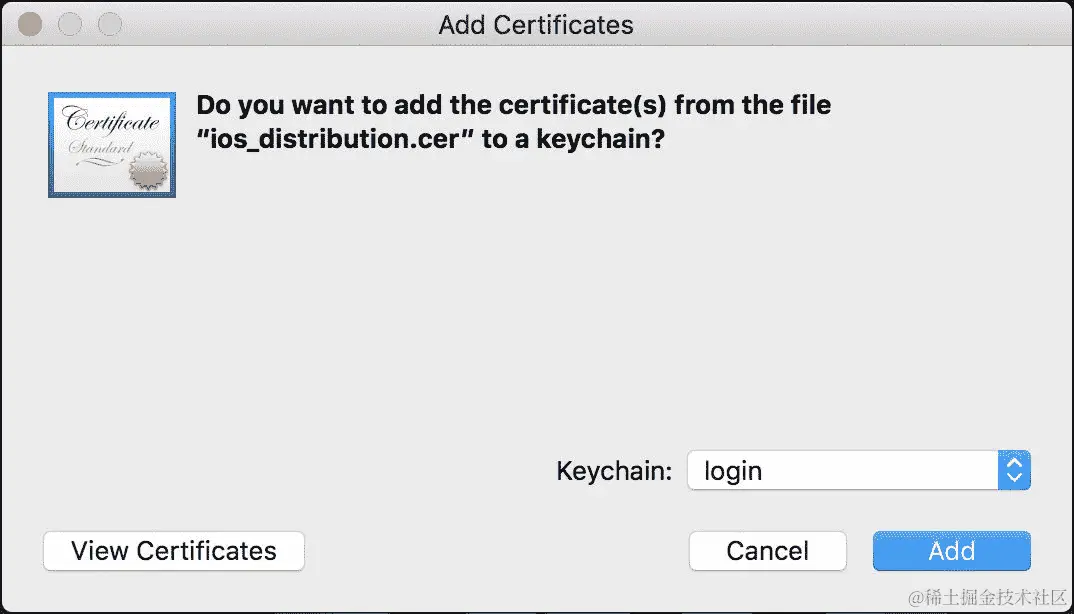Click the Certificate Standard document icon

pos(111,144)
